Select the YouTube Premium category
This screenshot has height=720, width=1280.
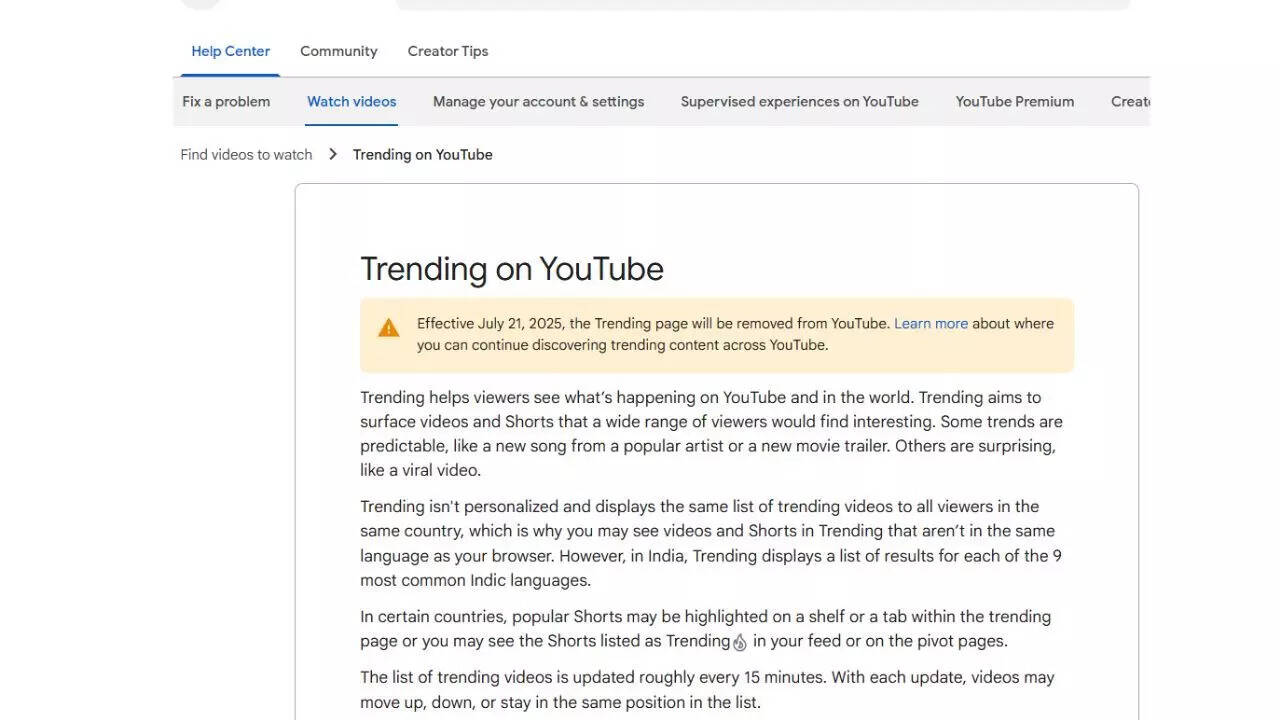tap(1014, 101)
